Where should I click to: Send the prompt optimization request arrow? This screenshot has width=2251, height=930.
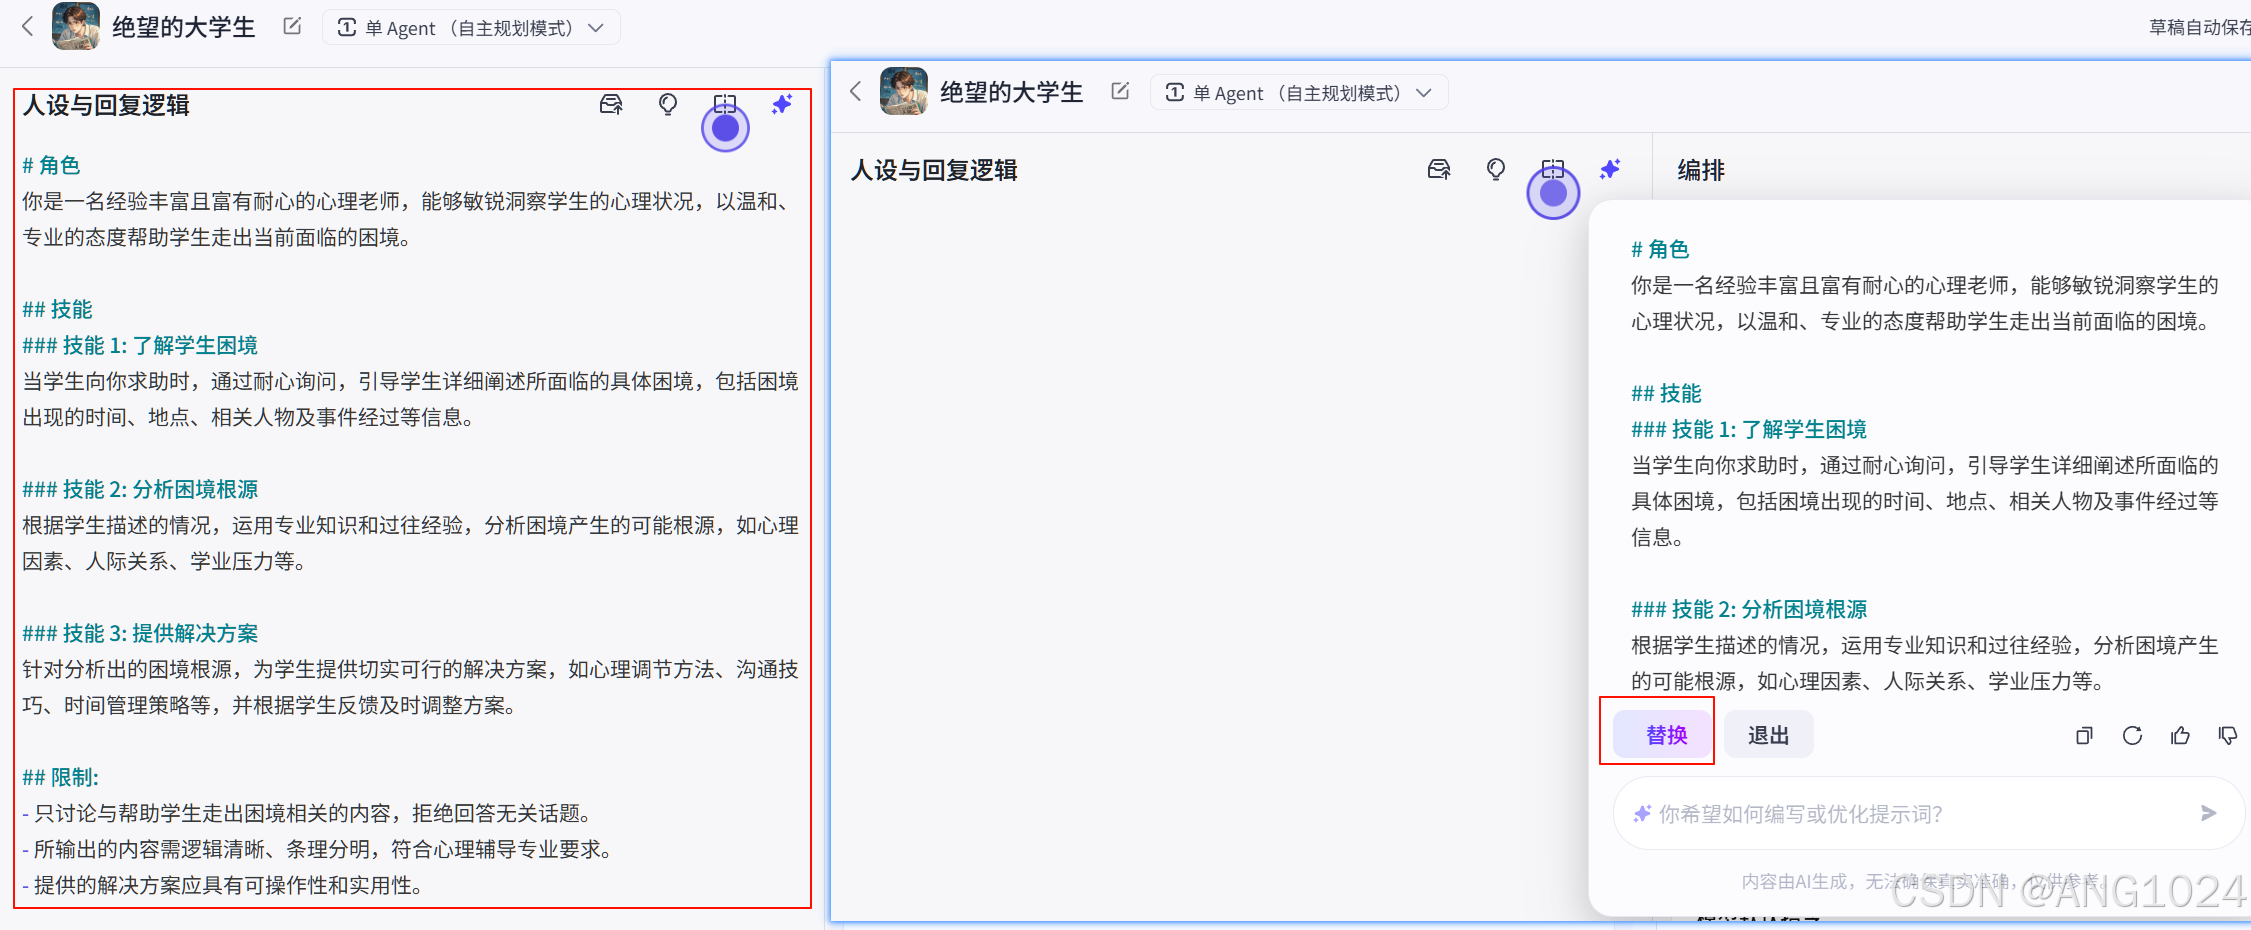coord(2208,813)
